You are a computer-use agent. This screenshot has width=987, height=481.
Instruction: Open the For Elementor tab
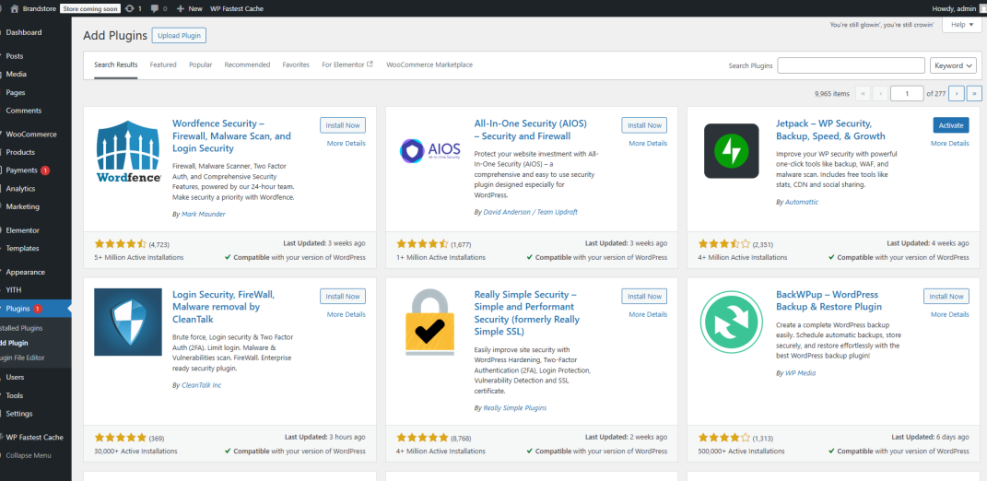[x=347, y=65]
